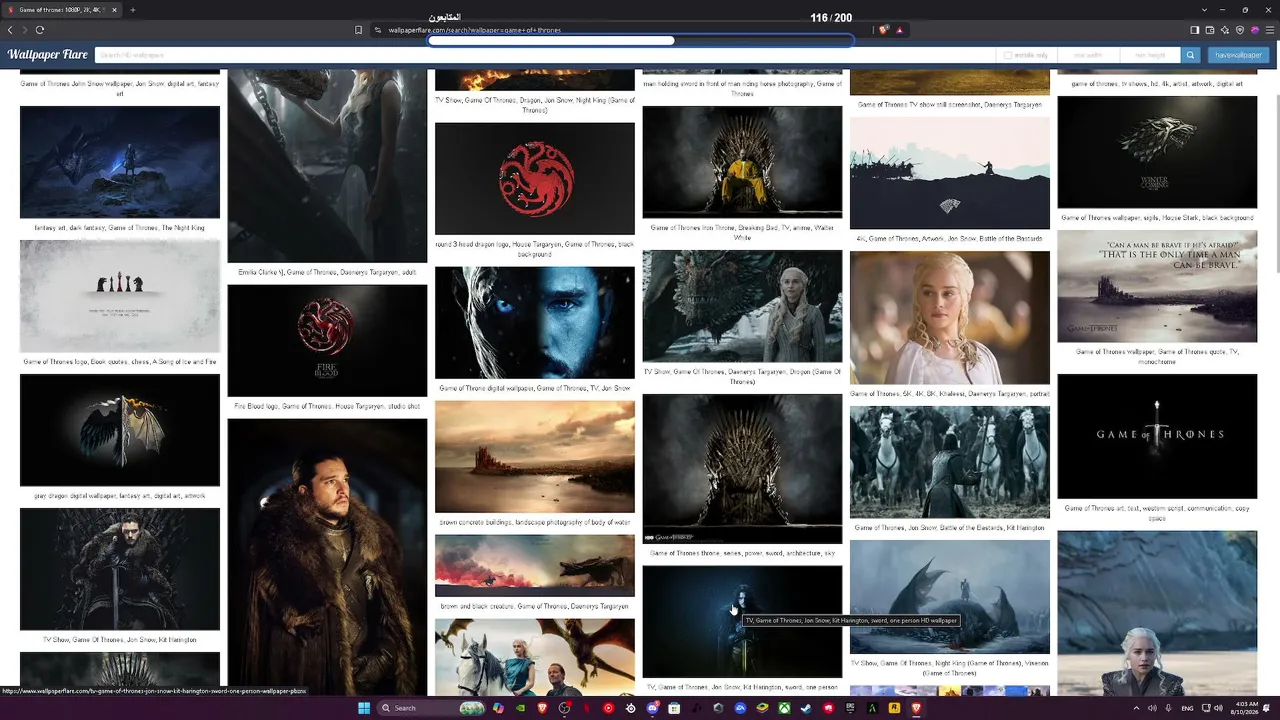The height and width of the screenshot is (720, 1280).
Task: Open a new browser tab with plus
Action: tap(132, 10)
